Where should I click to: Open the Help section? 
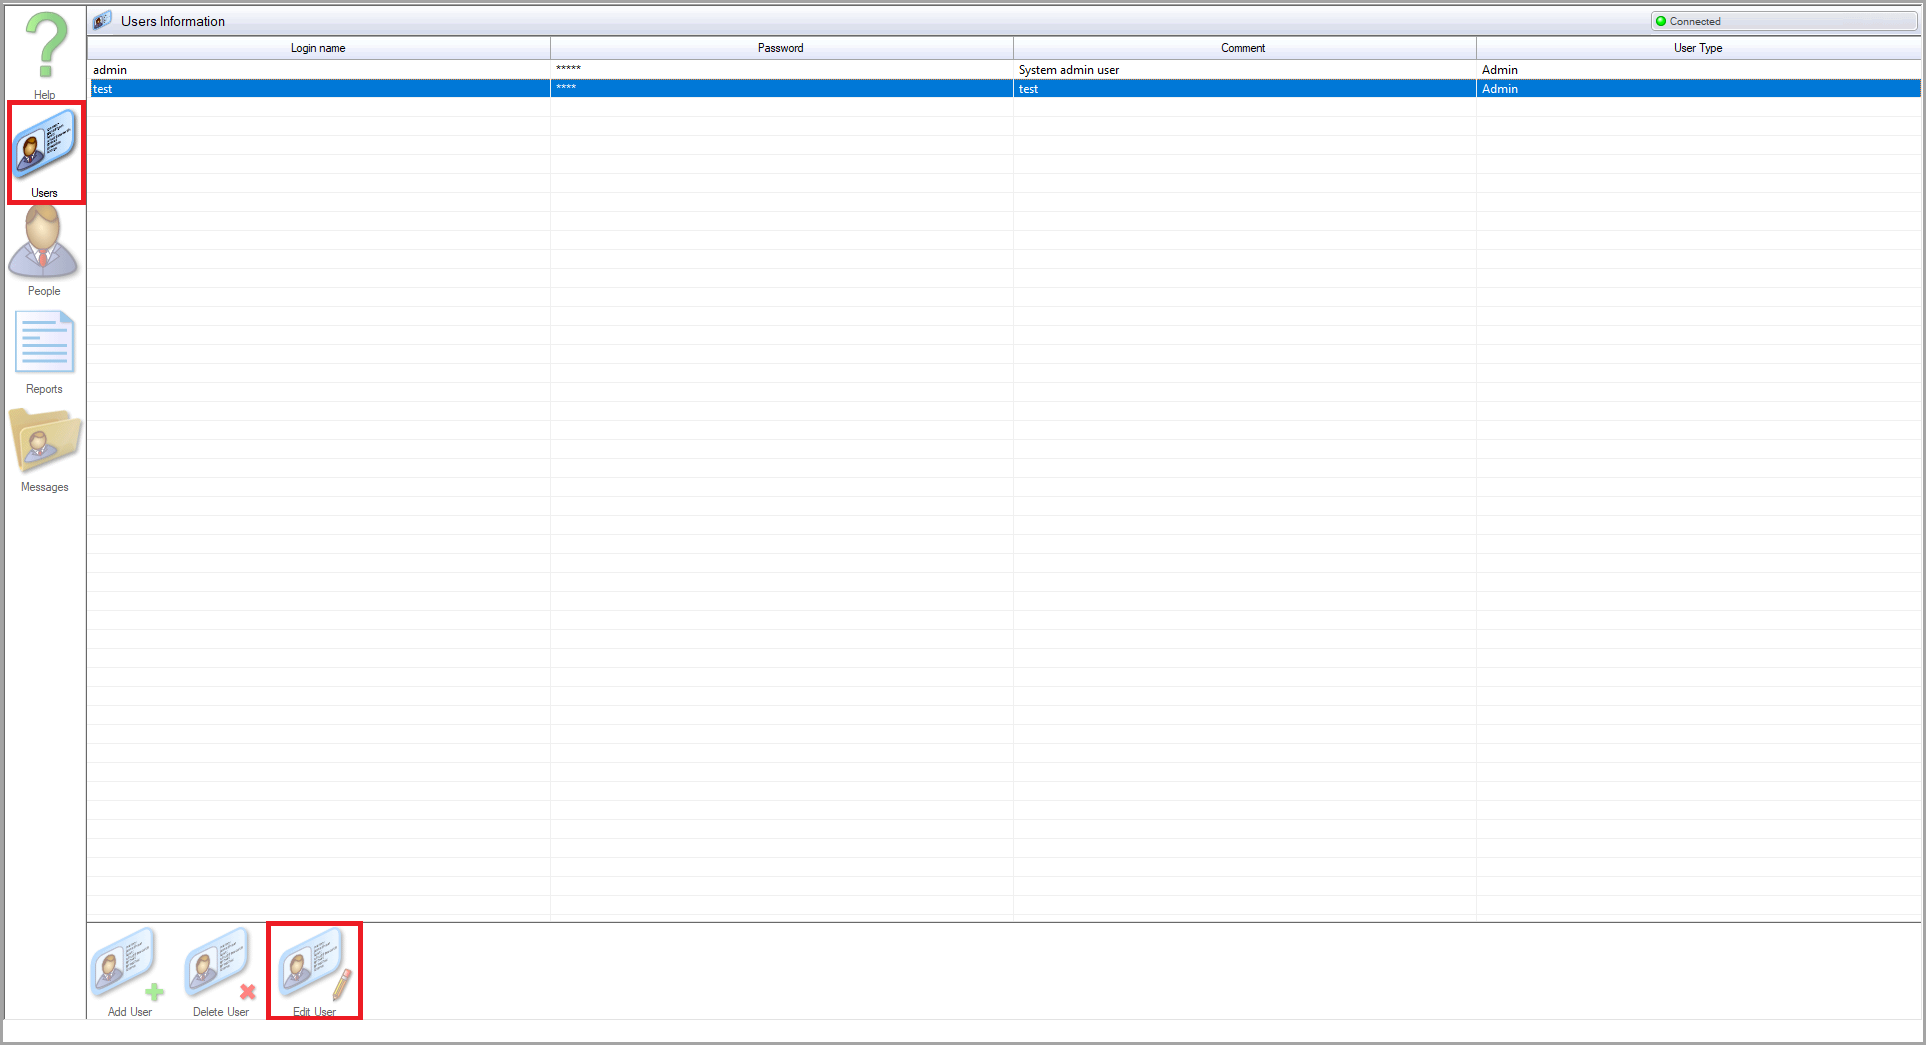45,53
